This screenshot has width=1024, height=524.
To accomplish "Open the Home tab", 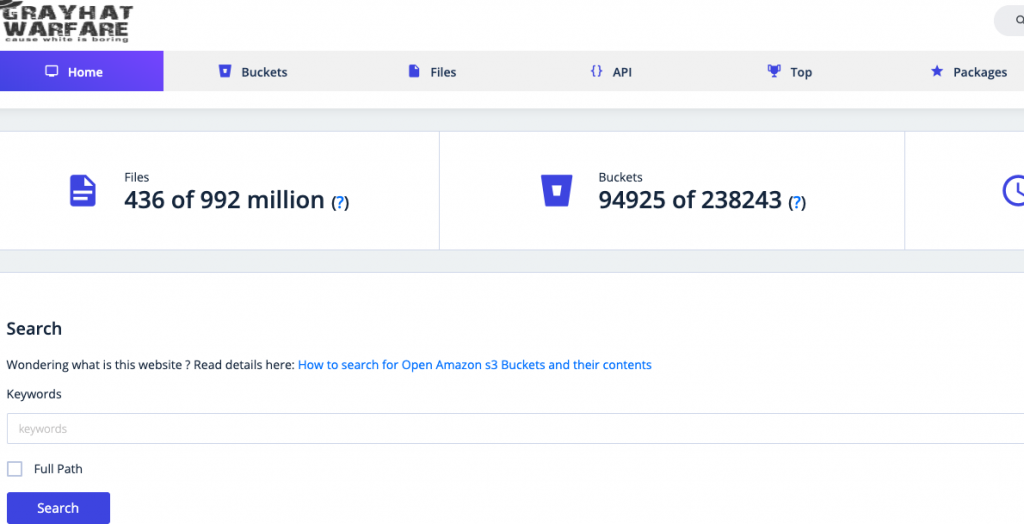I will tap(82, 71).
